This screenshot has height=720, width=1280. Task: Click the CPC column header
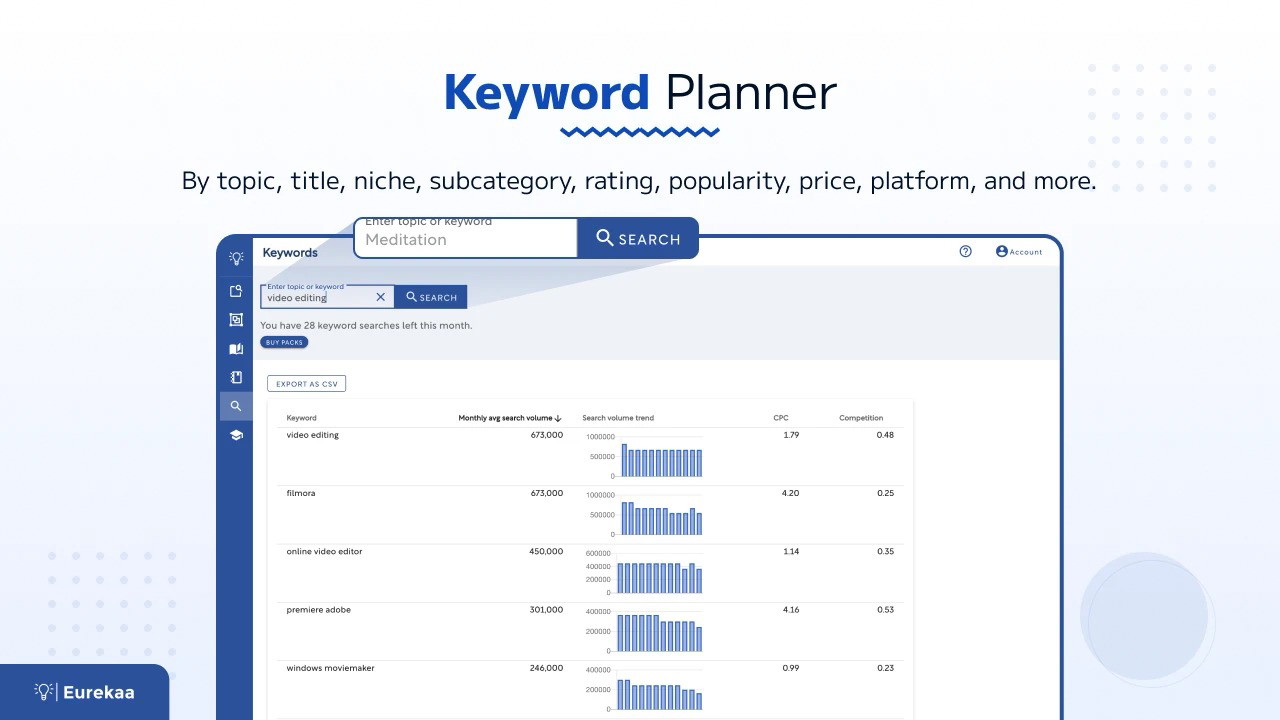781,418
